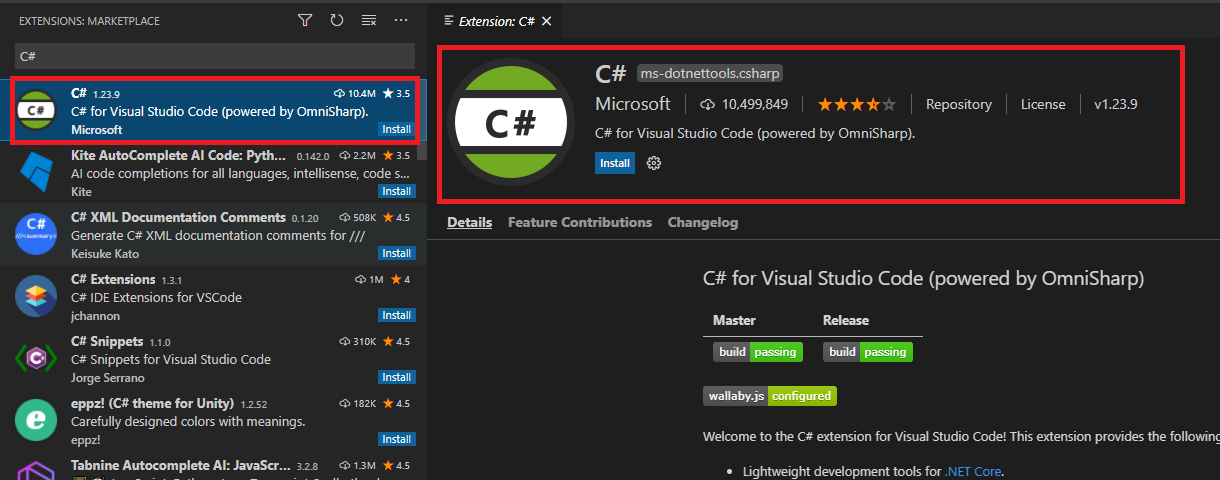This screenshot has height=480, width=1220.
Task: Click the Kite extension logo icon
Action: [36, 174]
